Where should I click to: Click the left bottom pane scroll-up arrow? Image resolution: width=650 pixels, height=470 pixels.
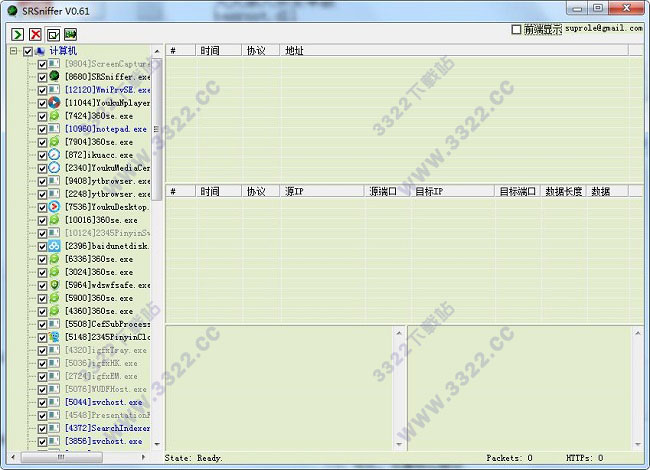[x=399, y=333]
